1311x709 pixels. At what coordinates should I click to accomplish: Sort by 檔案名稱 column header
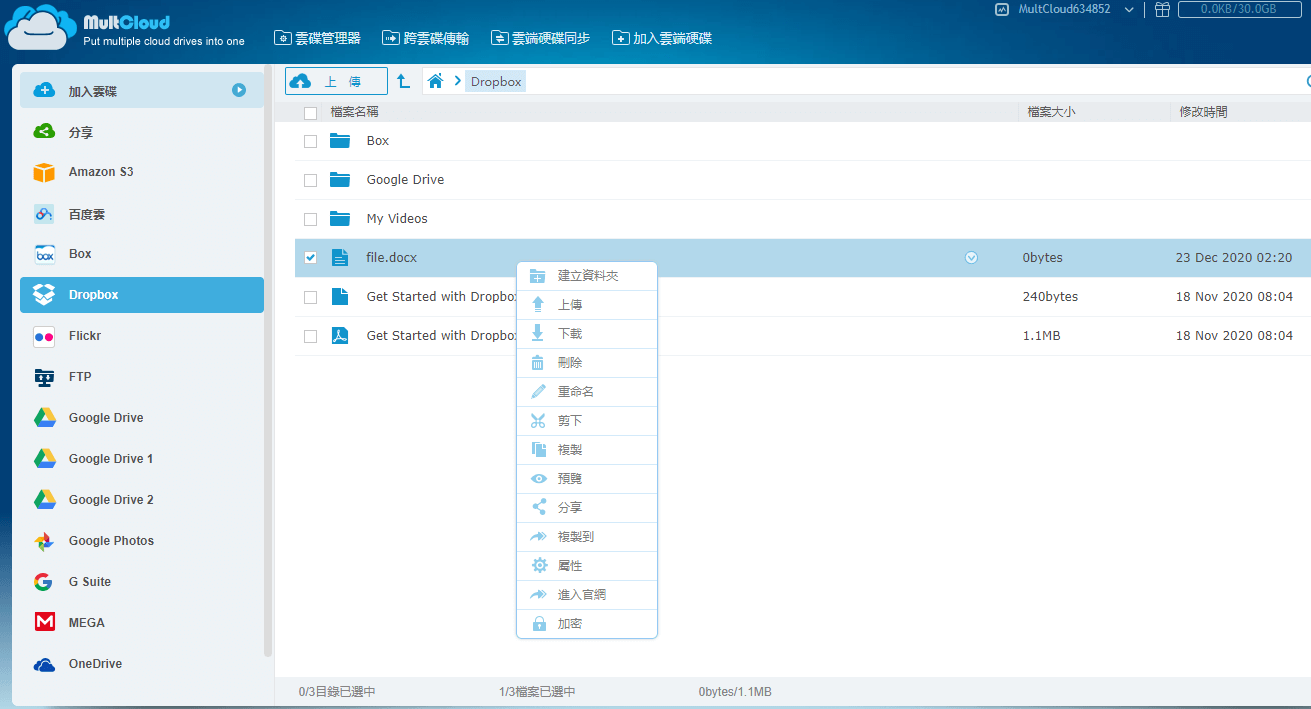tap(354, 112)
